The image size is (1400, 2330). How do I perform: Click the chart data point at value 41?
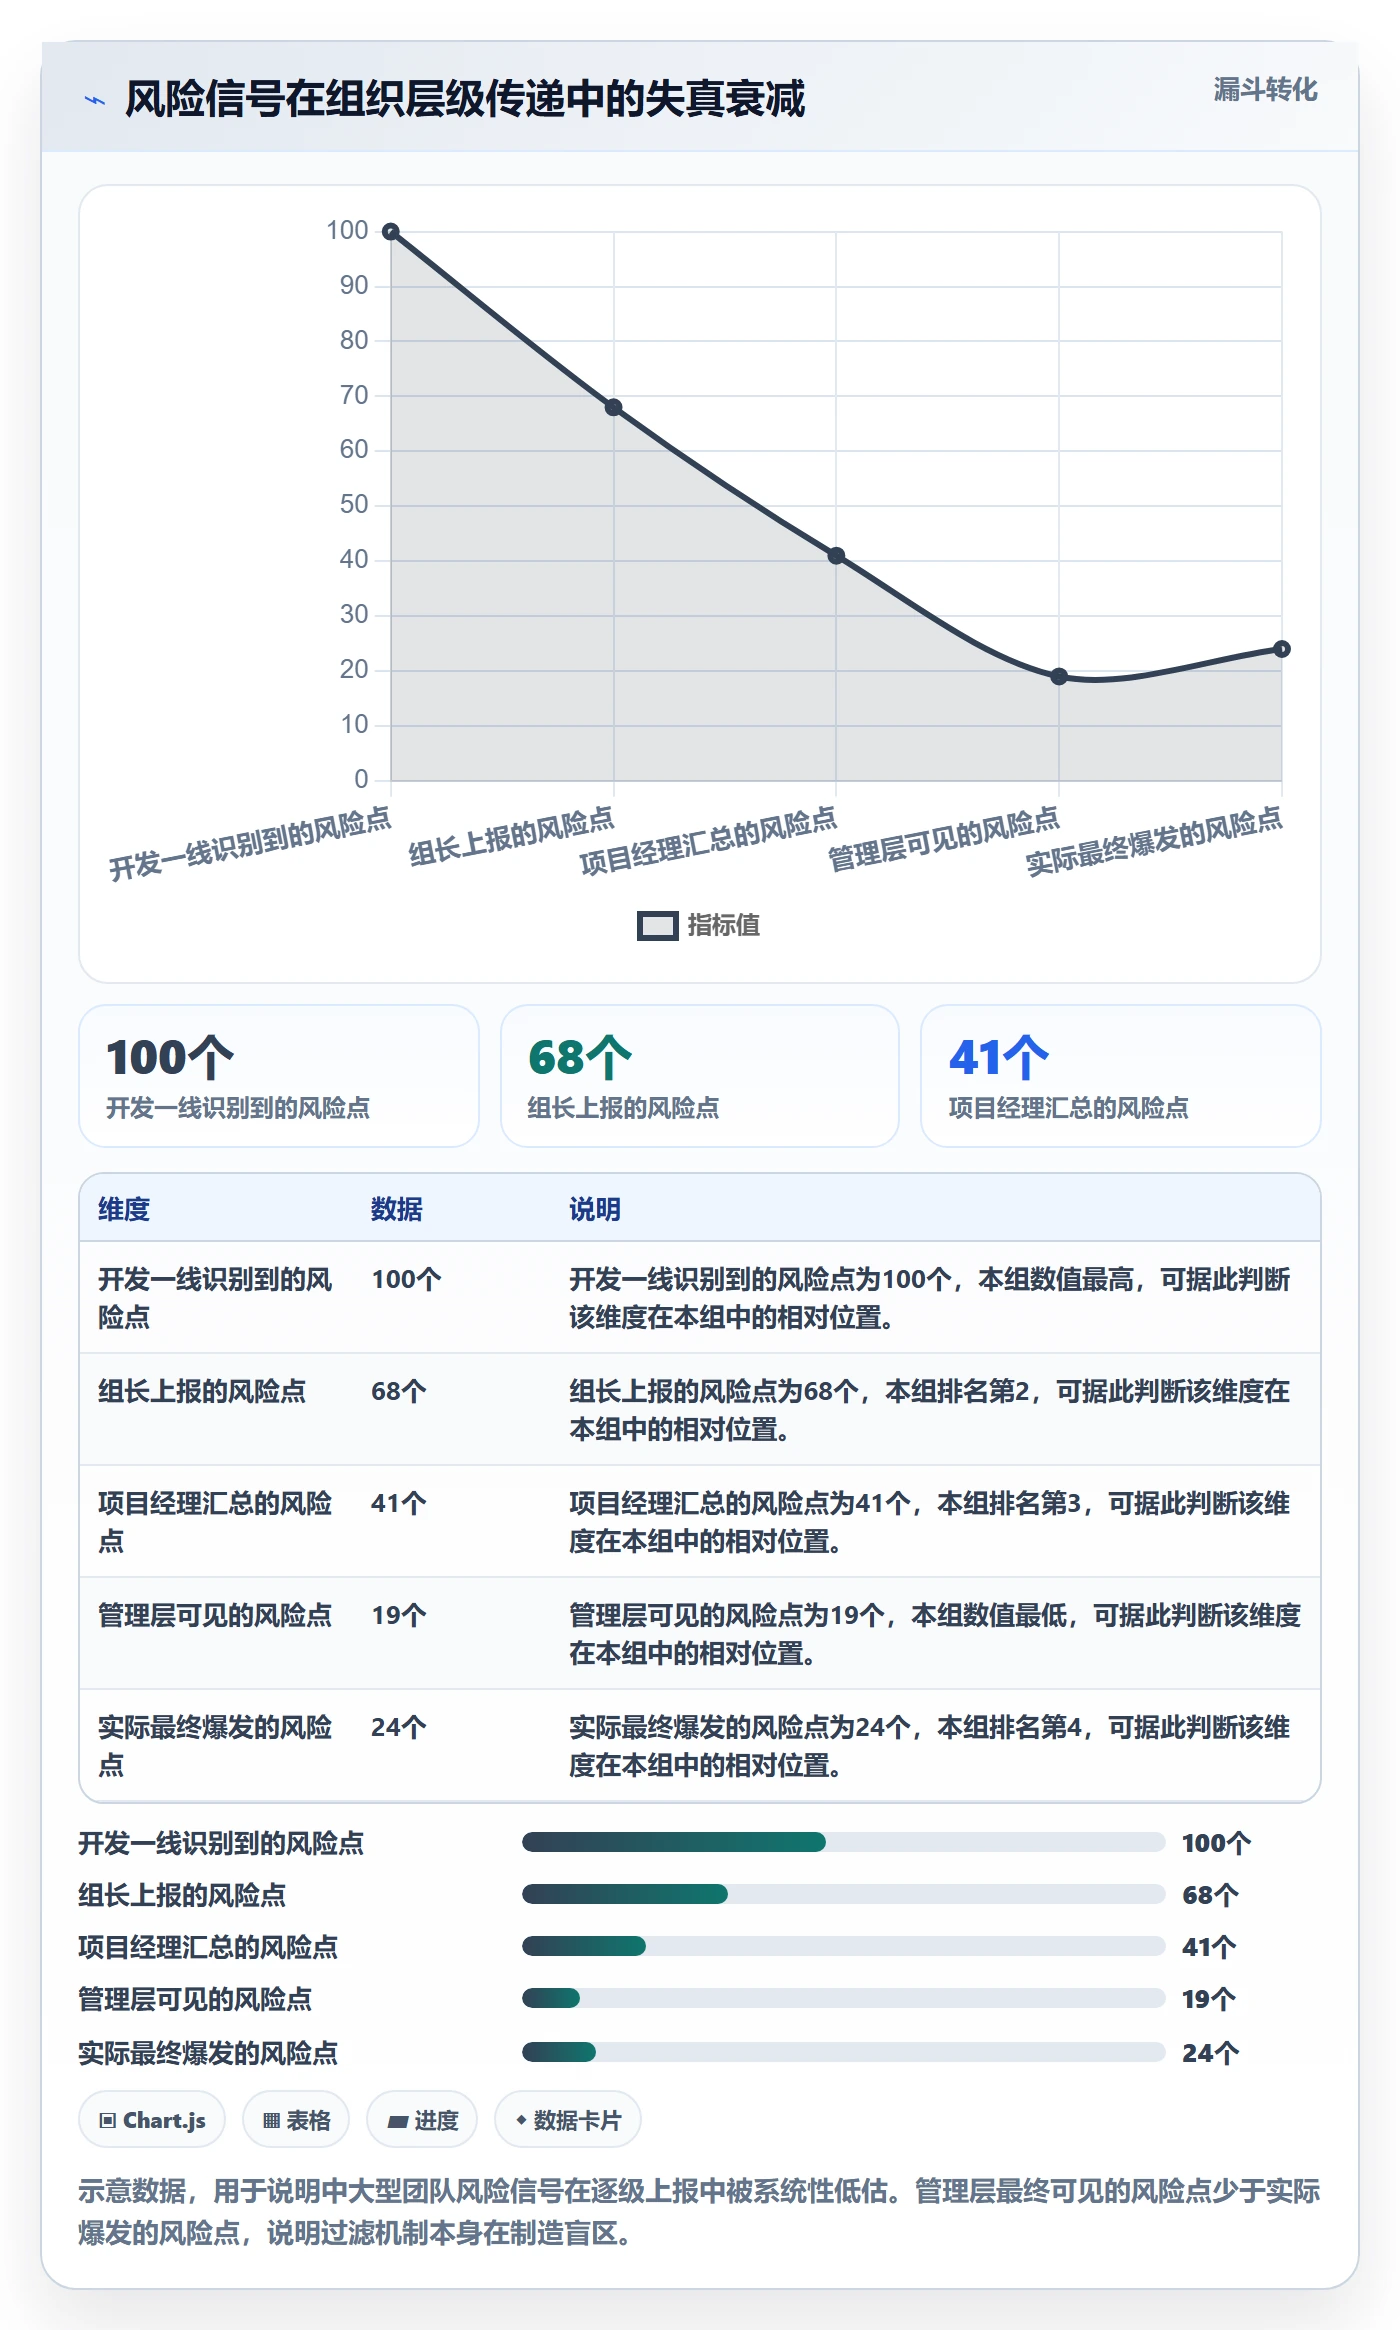(x=836, y=555)
